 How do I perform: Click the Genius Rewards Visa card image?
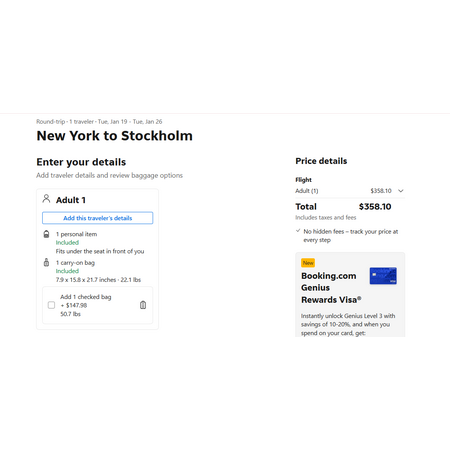click(383, 276)
